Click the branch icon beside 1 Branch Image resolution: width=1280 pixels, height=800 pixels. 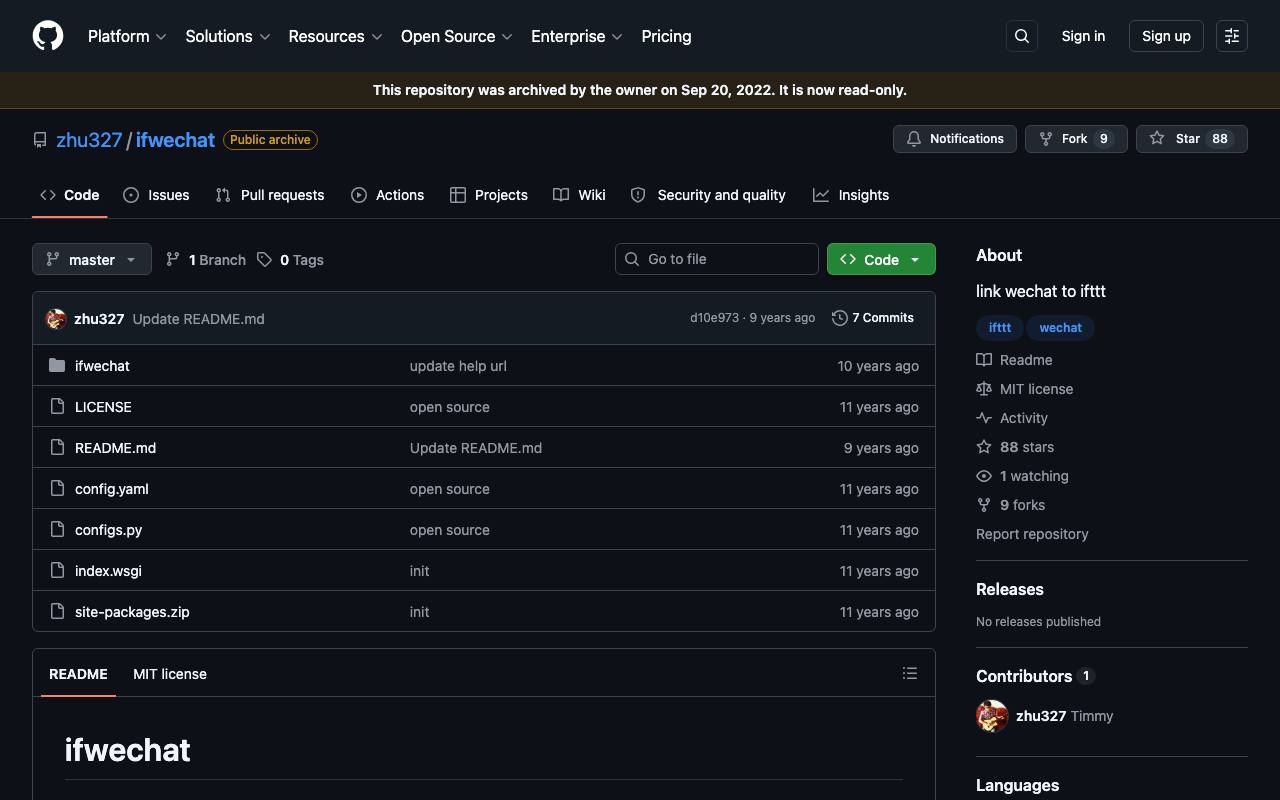173,260
